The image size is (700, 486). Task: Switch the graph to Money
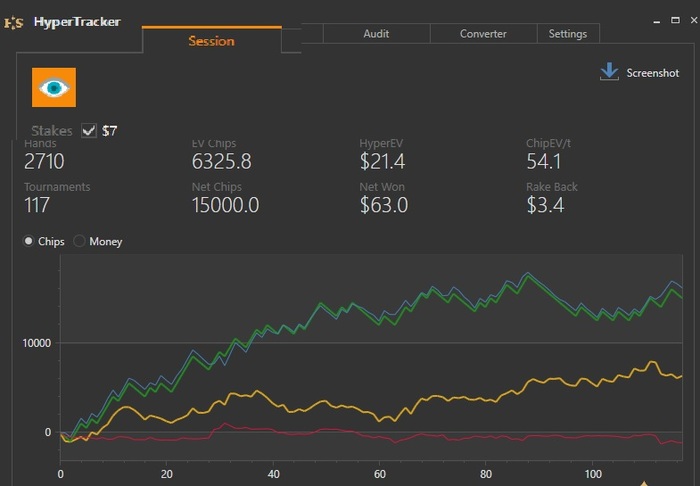80,241
